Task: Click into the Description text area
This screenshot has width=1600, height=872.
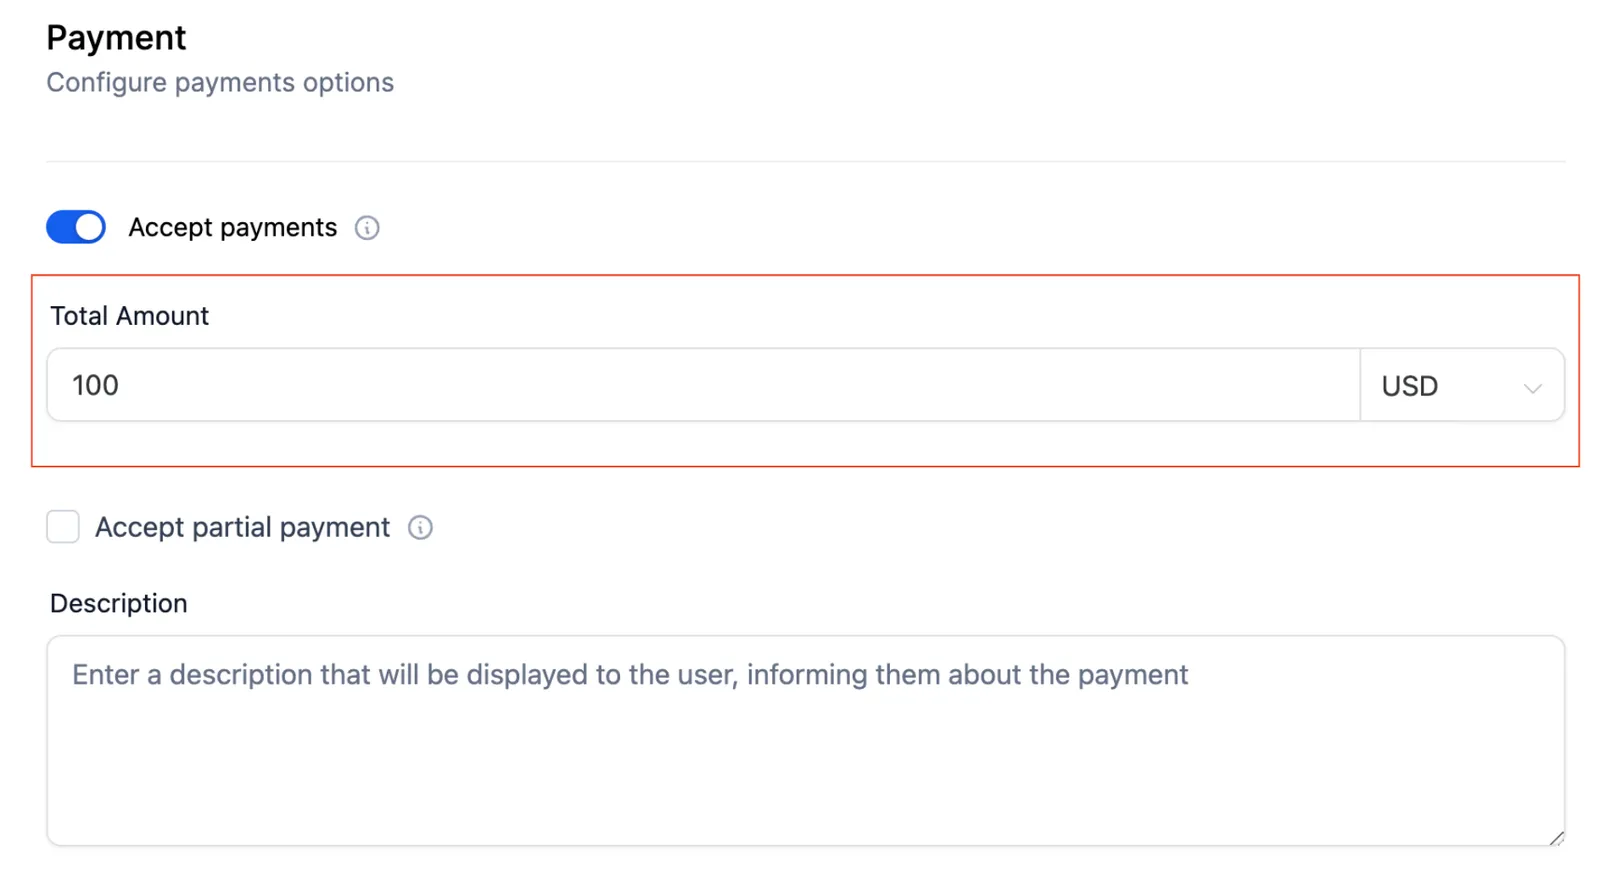Action: (806, 741)
